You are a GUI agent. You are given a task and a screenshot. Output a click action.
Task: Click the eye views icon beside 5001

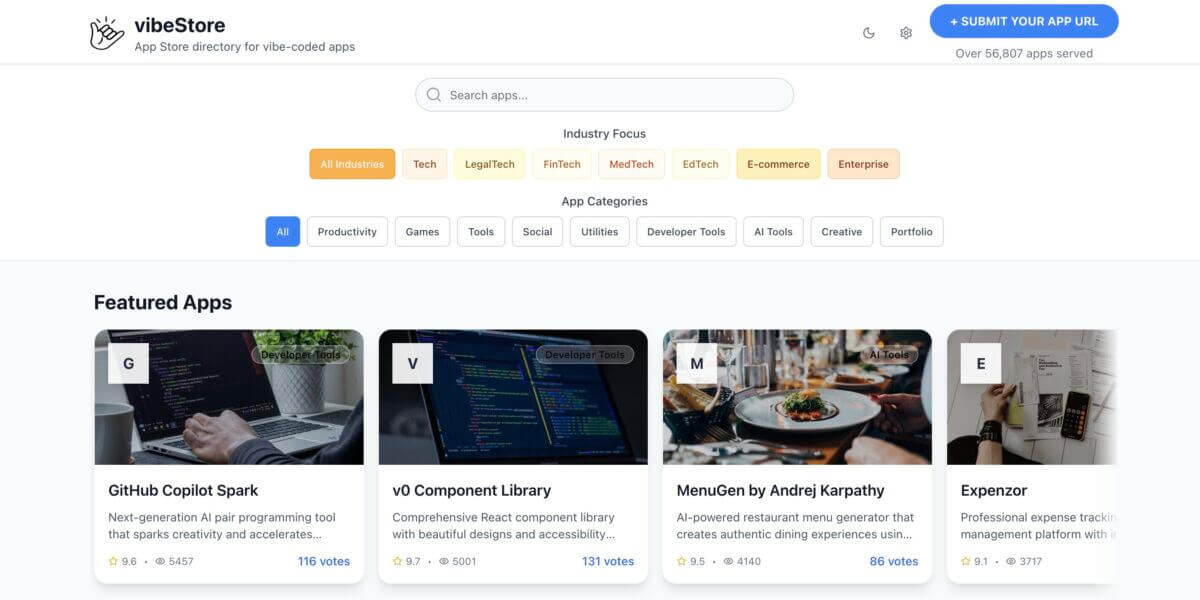443,562
